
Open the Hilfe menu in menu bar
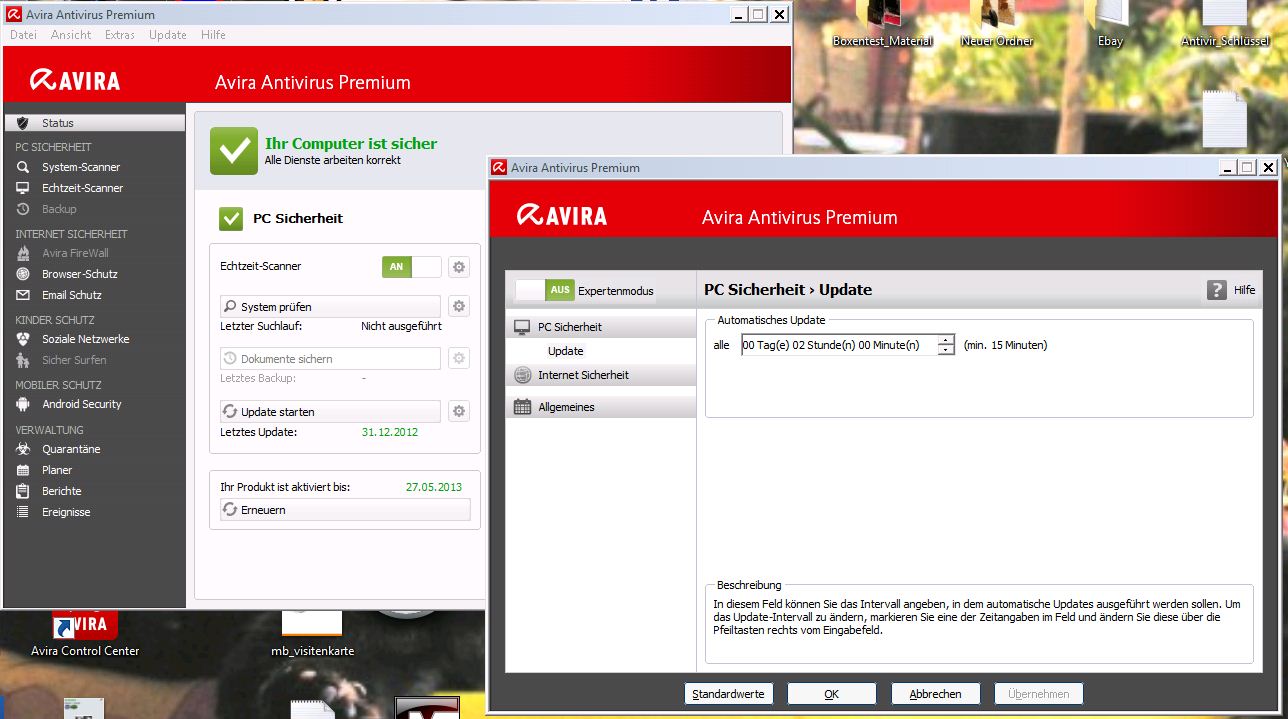tap(213, 34)
